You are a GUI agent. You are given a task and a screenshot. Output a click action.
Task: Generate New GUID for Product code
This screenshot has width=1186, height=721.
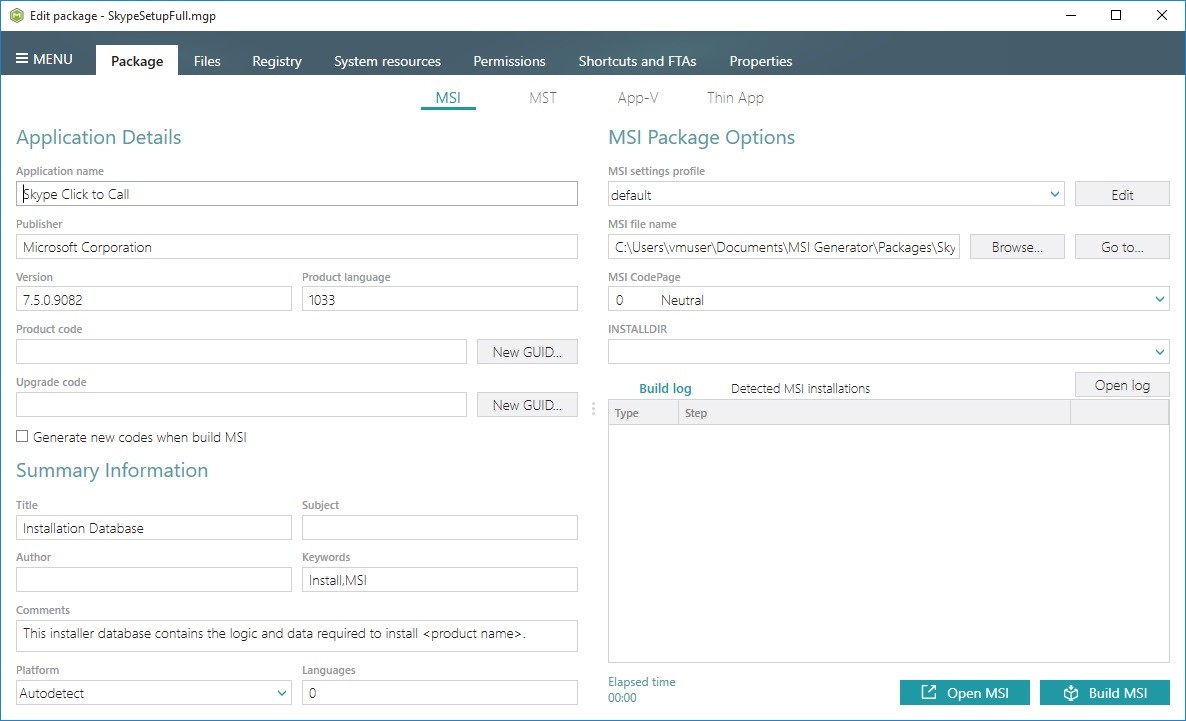(x=527, y=352)
